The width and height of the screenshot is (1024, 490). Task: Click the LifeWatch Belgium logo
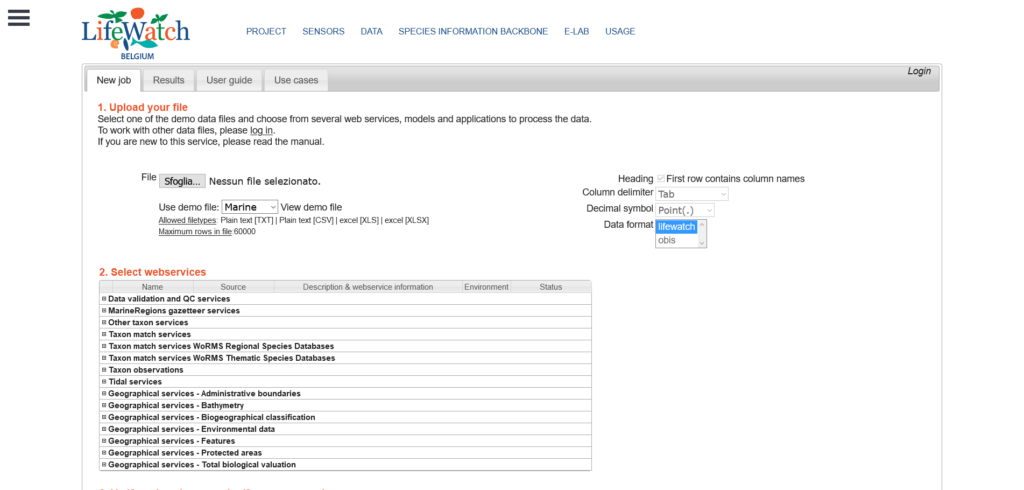135,33
